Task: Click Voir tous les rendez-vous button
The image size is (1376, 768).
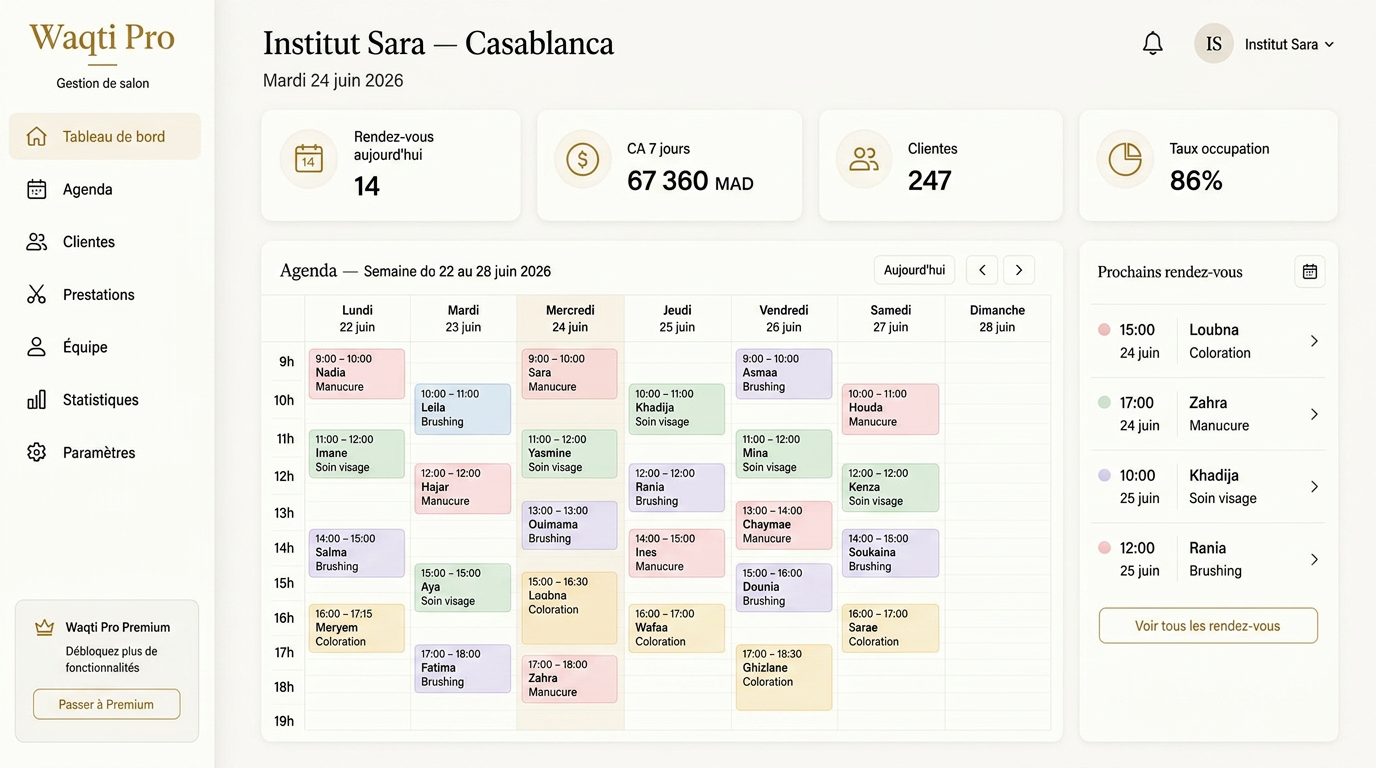Action: 1208,626
